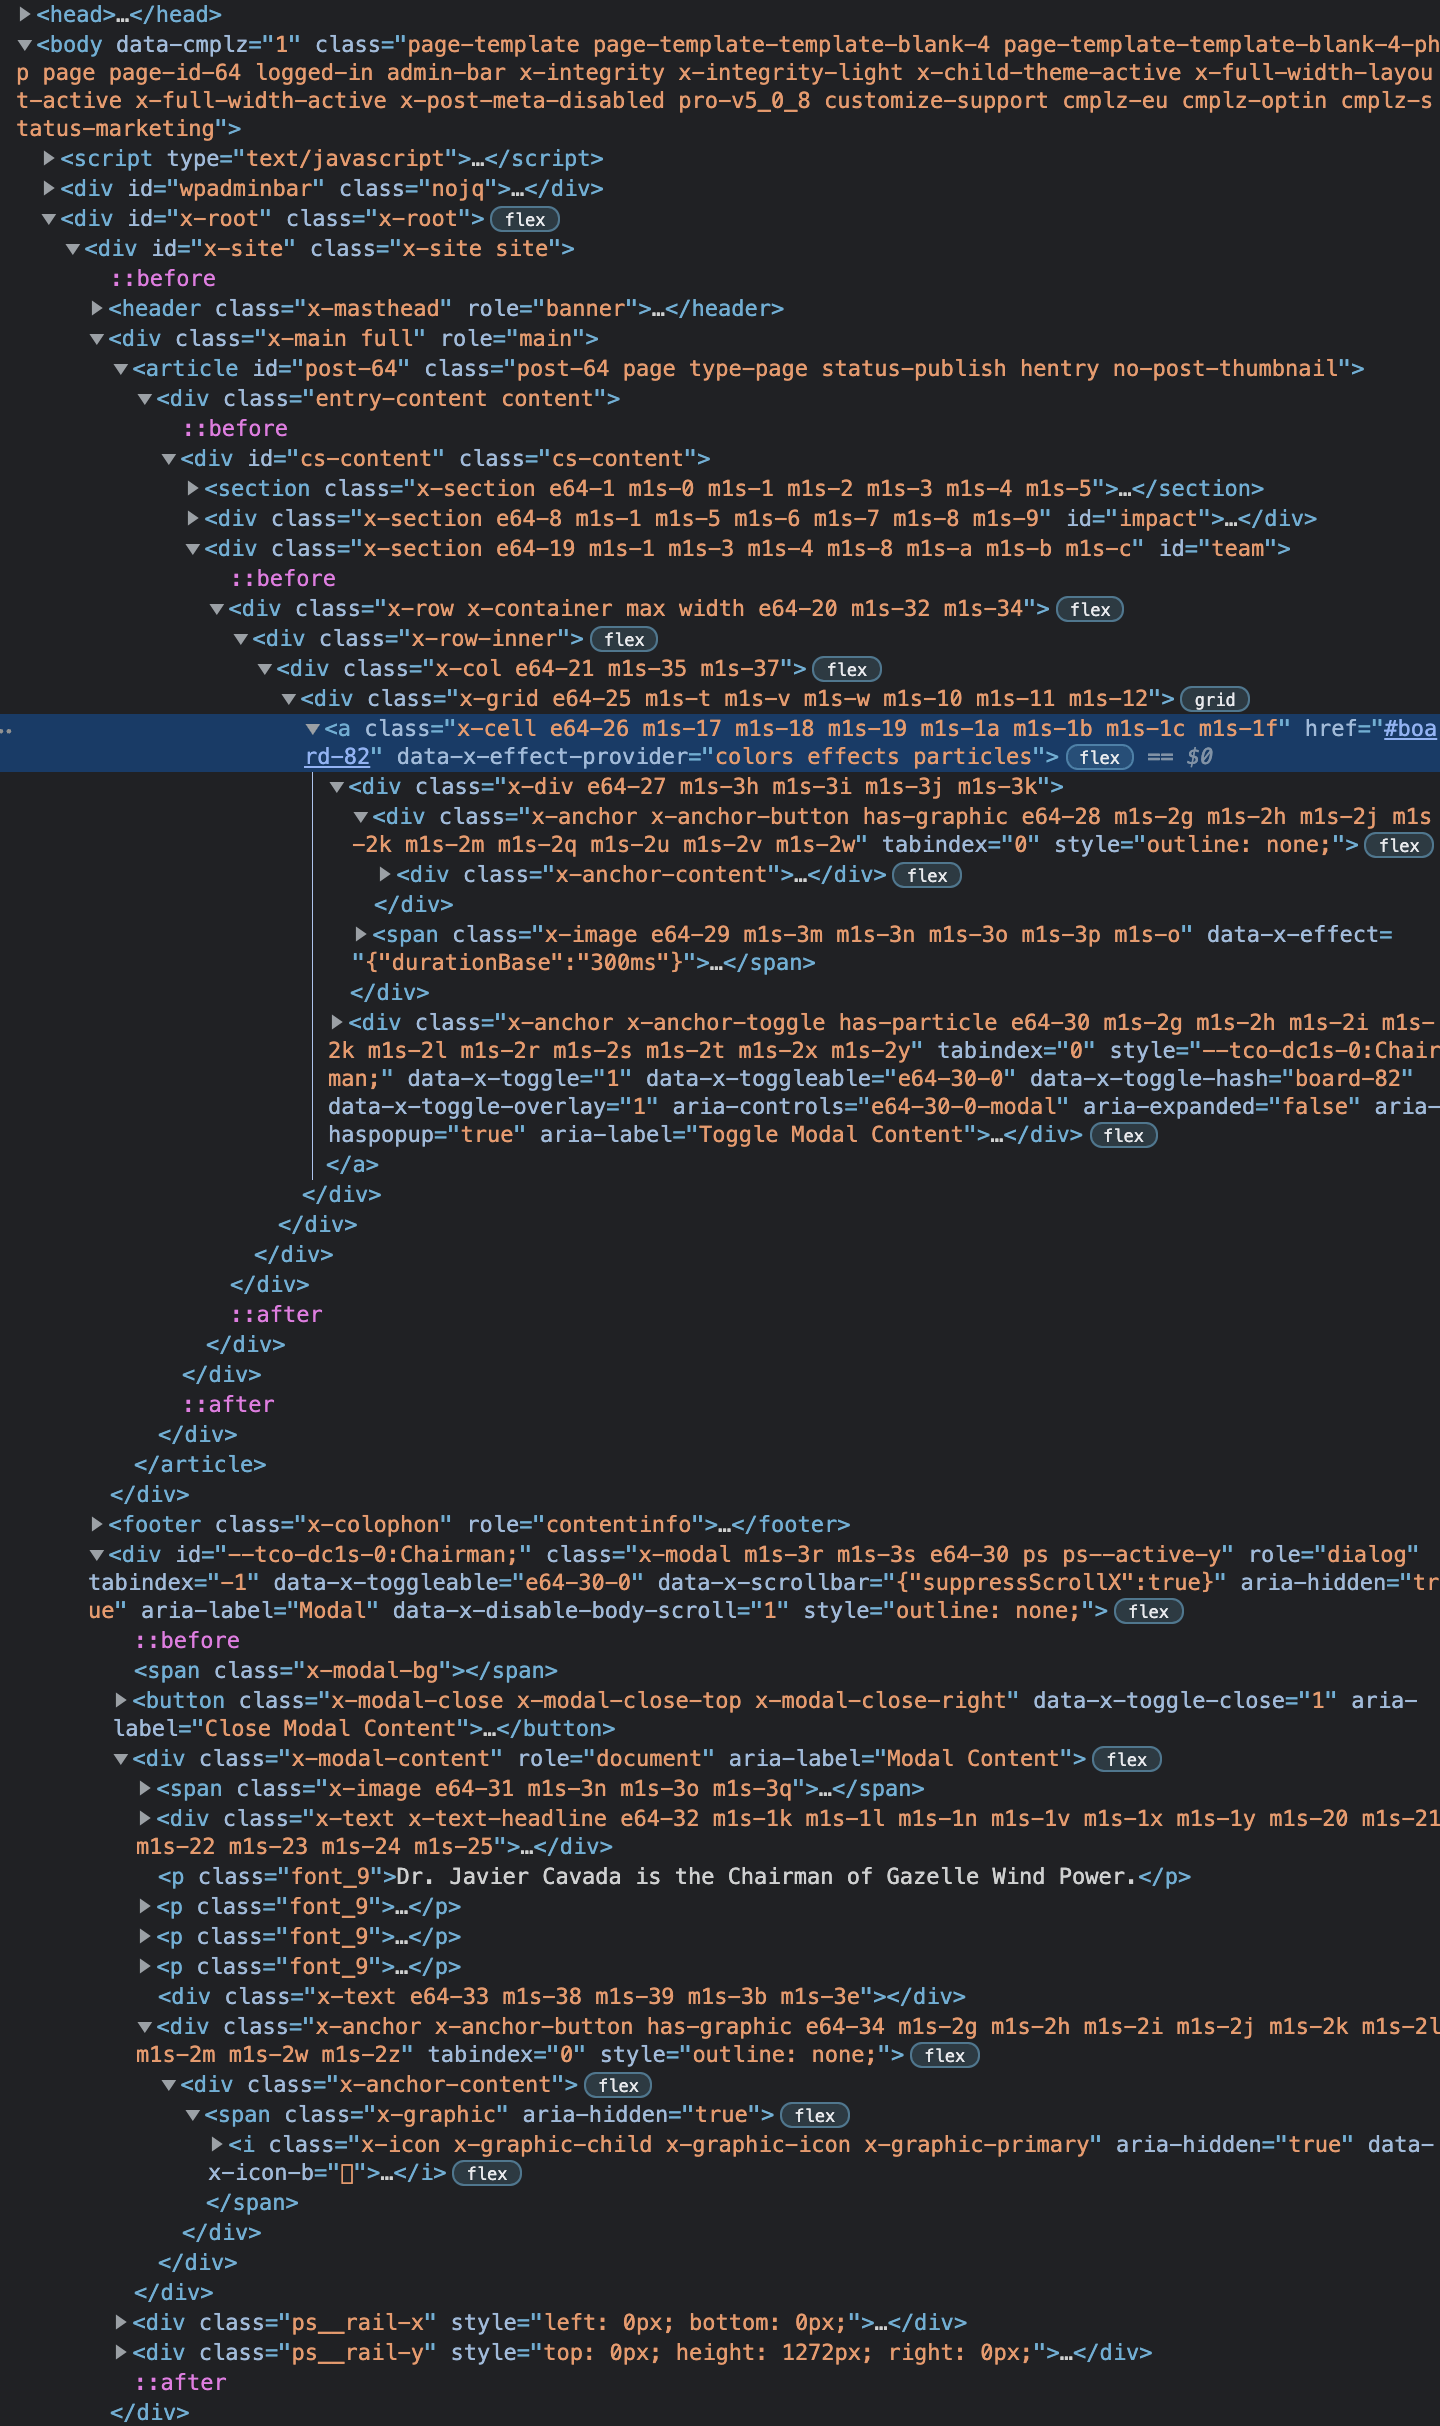Expand the x-masthead header element
Screen dimensions: 1440x2426
tap(97, 308)
